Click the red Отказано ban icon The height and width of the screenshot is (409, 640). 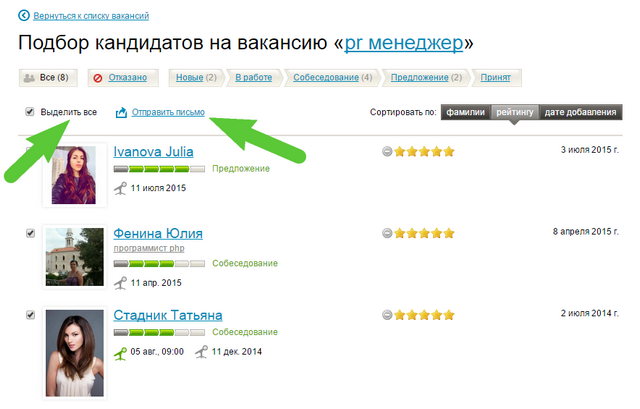[97, 77]
